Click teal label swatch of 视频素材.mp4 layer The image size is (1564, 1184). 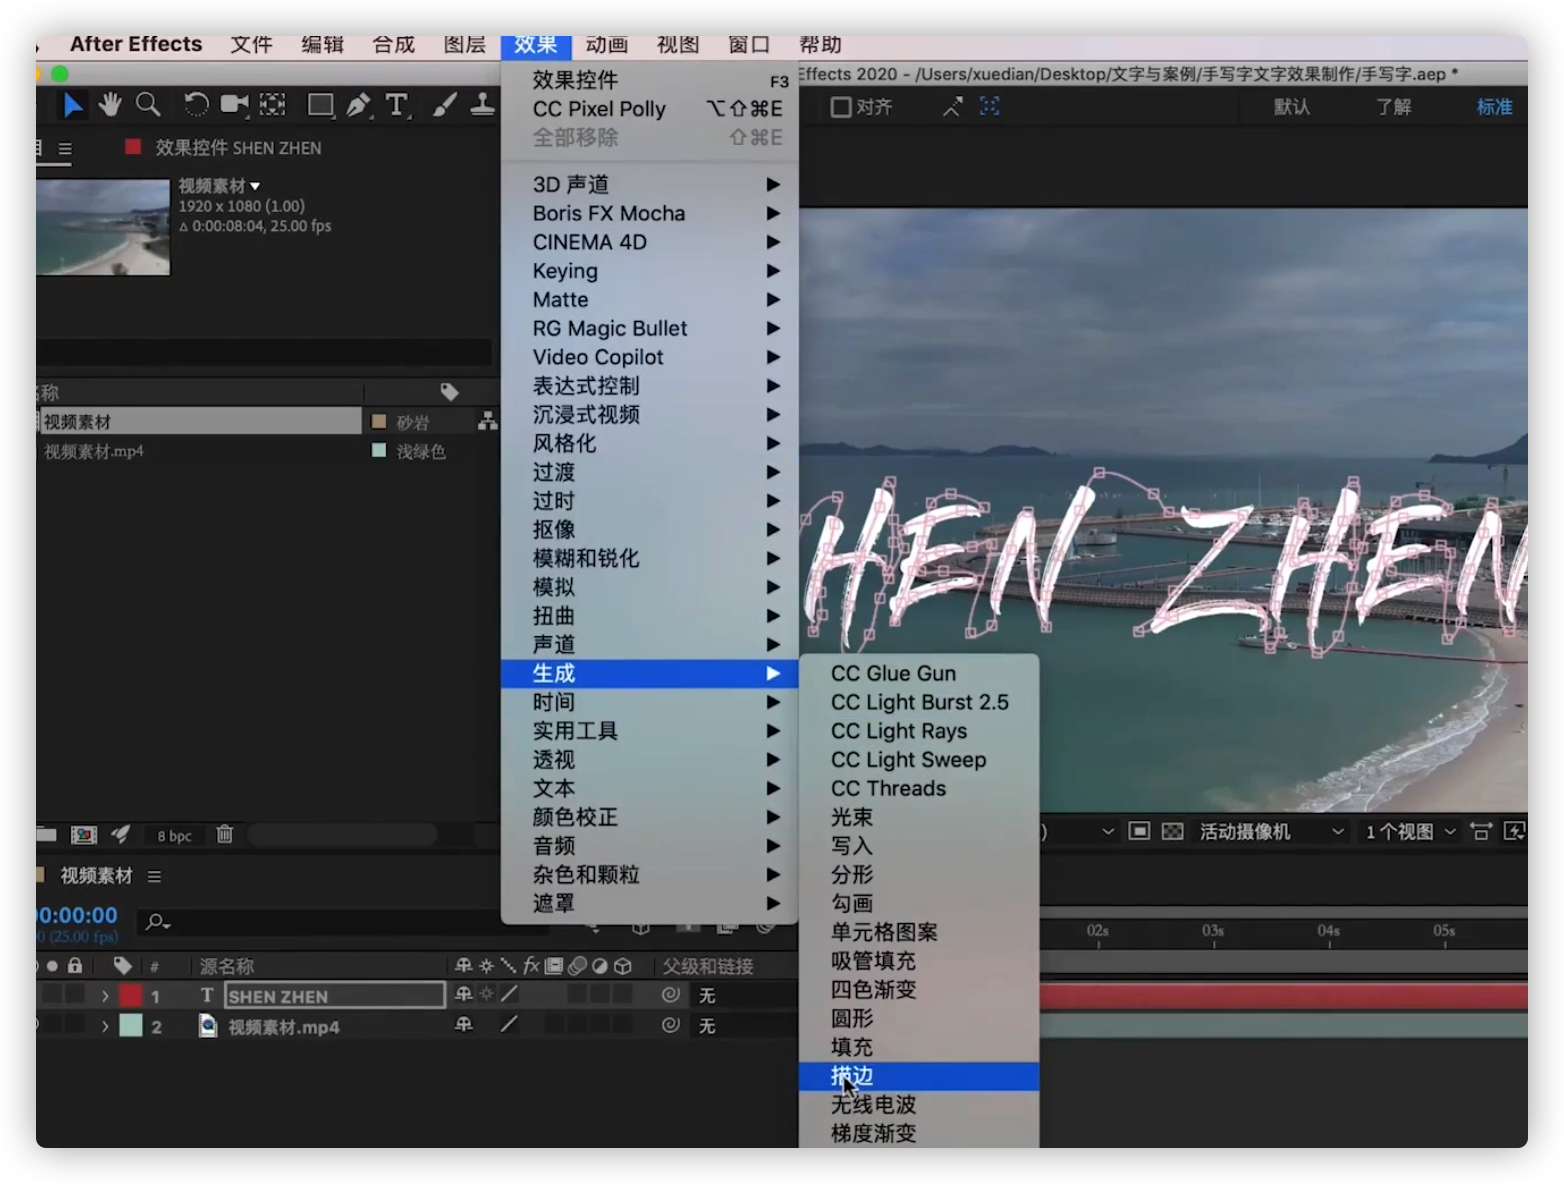click(x=131, y=1026)
